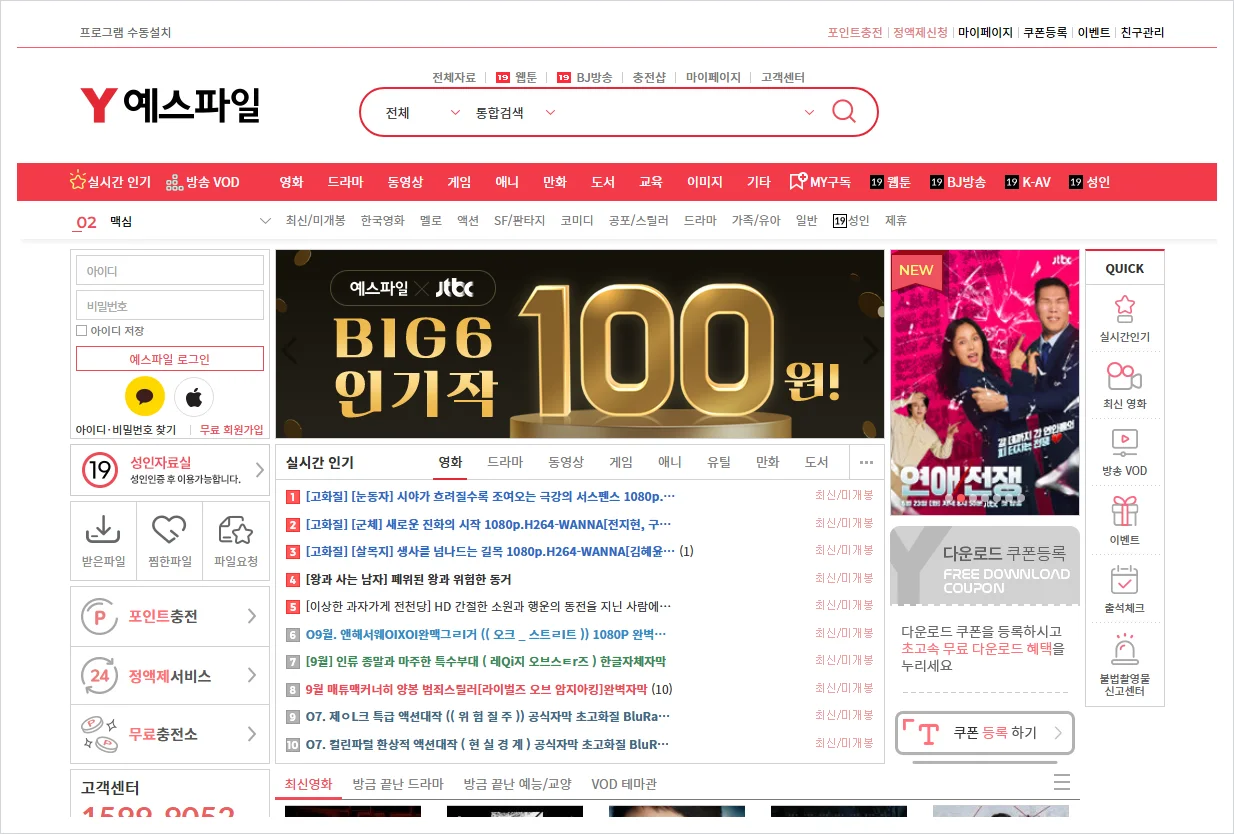1234x834 pixels.
Task: Filter by 공포/스릴러 subcategory
Action: 638,221
